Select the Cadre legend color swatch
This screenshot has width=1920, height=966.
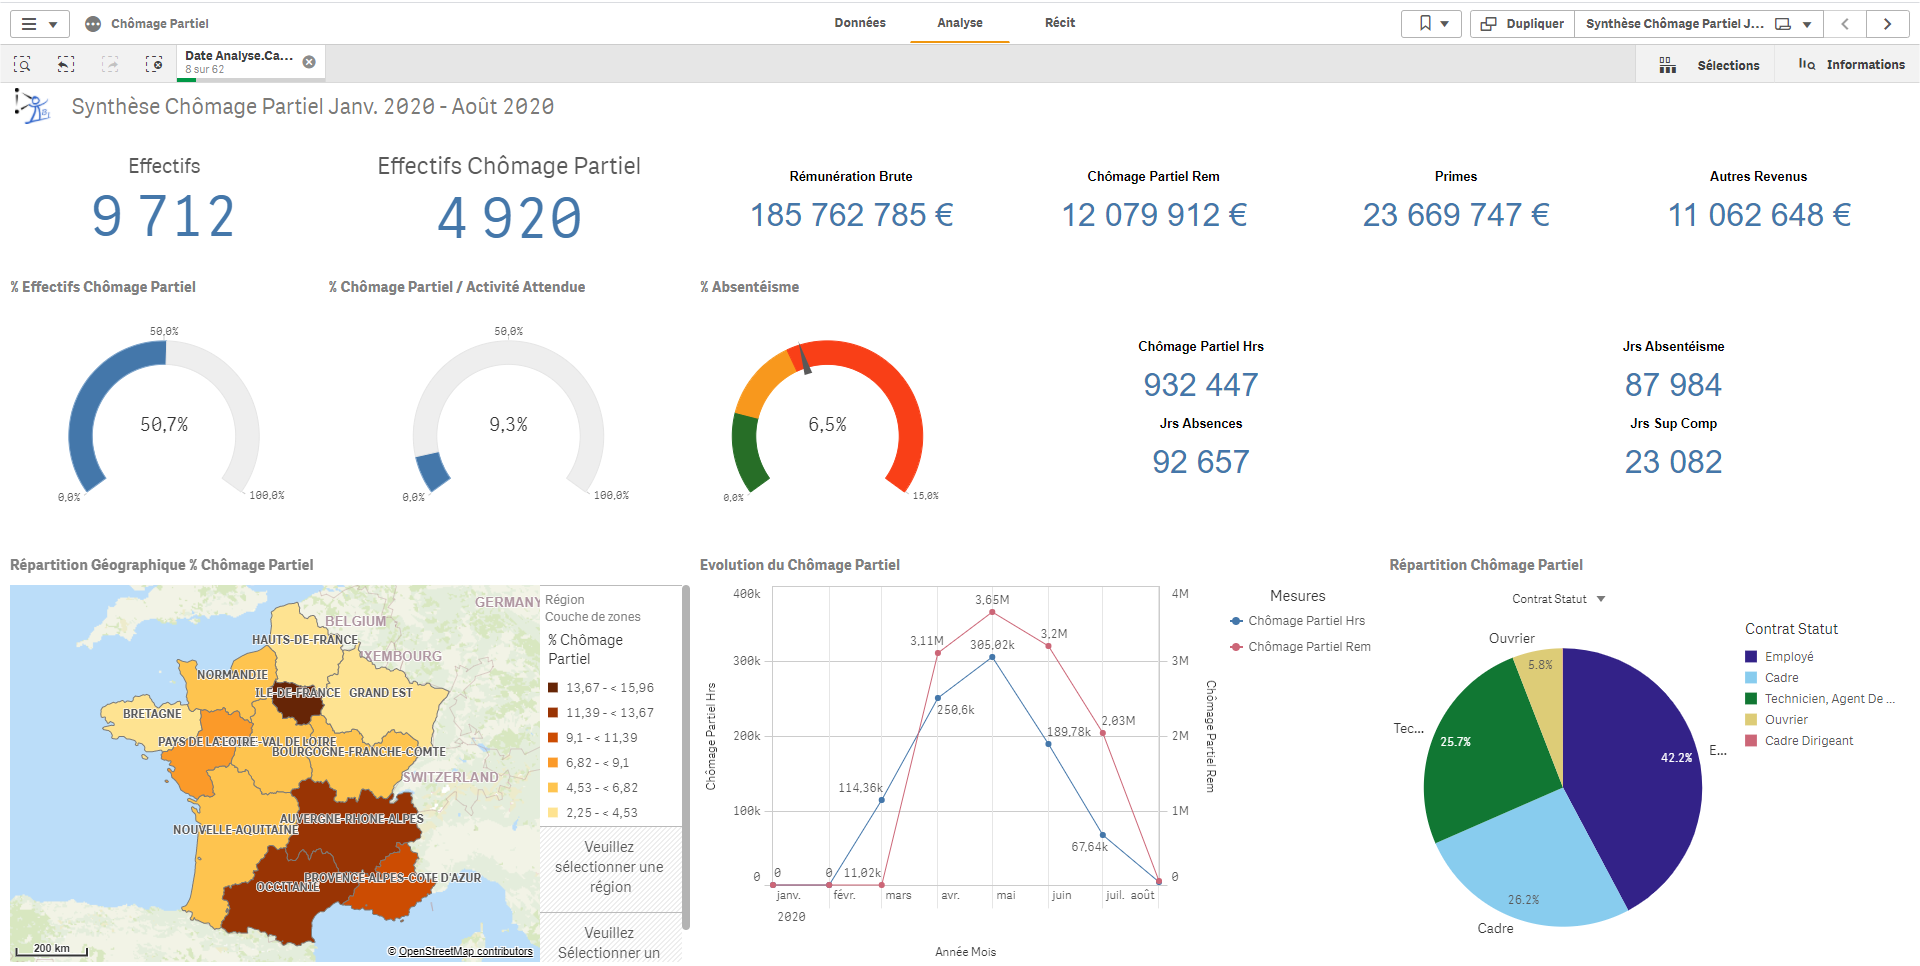1751,678
